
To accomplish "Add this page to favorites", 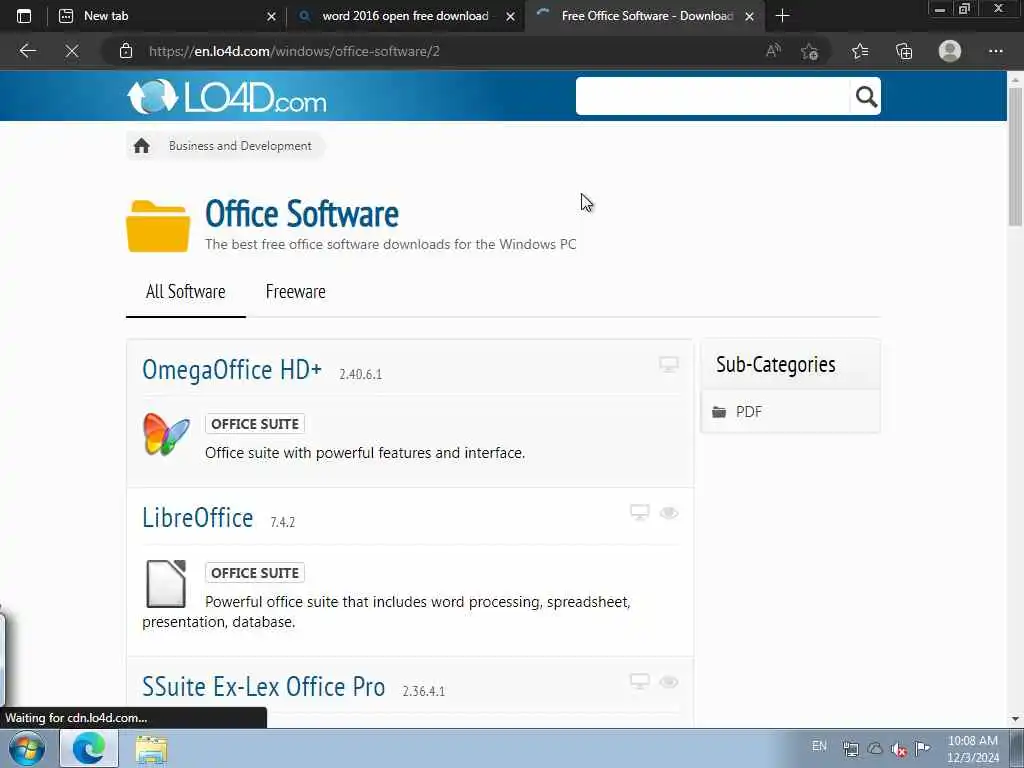I will click(x=810, y=51).
